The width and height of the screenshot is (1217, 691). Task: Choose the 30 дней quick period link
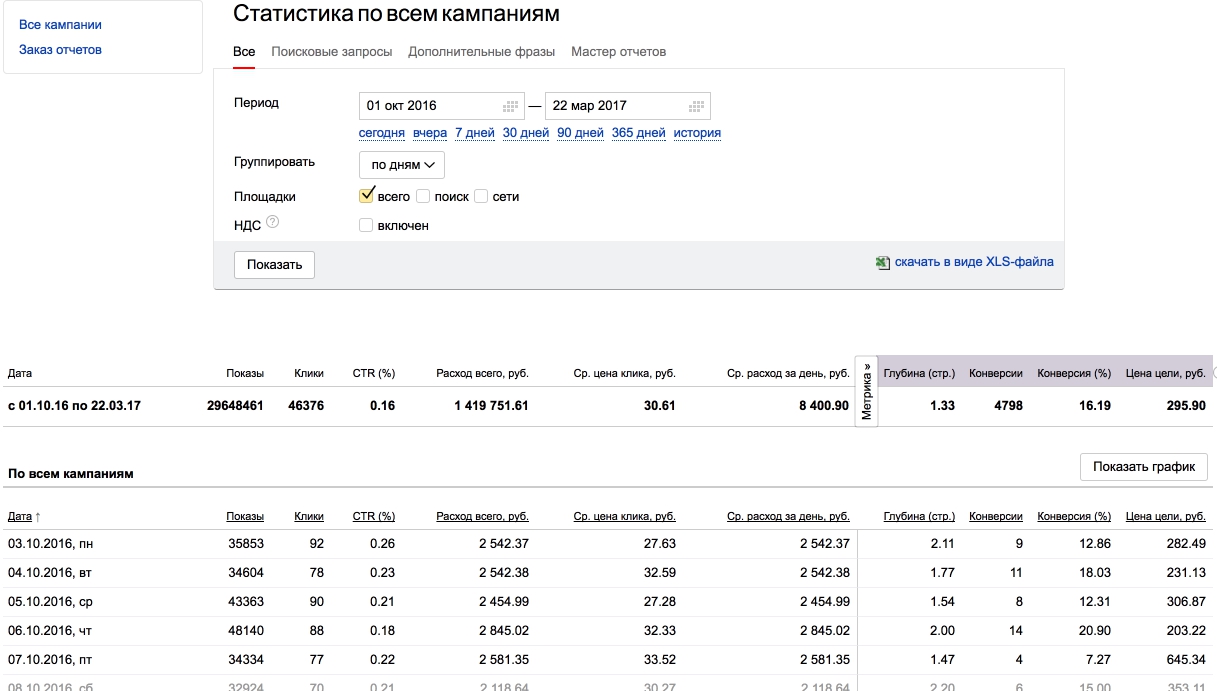pos(525,133)
